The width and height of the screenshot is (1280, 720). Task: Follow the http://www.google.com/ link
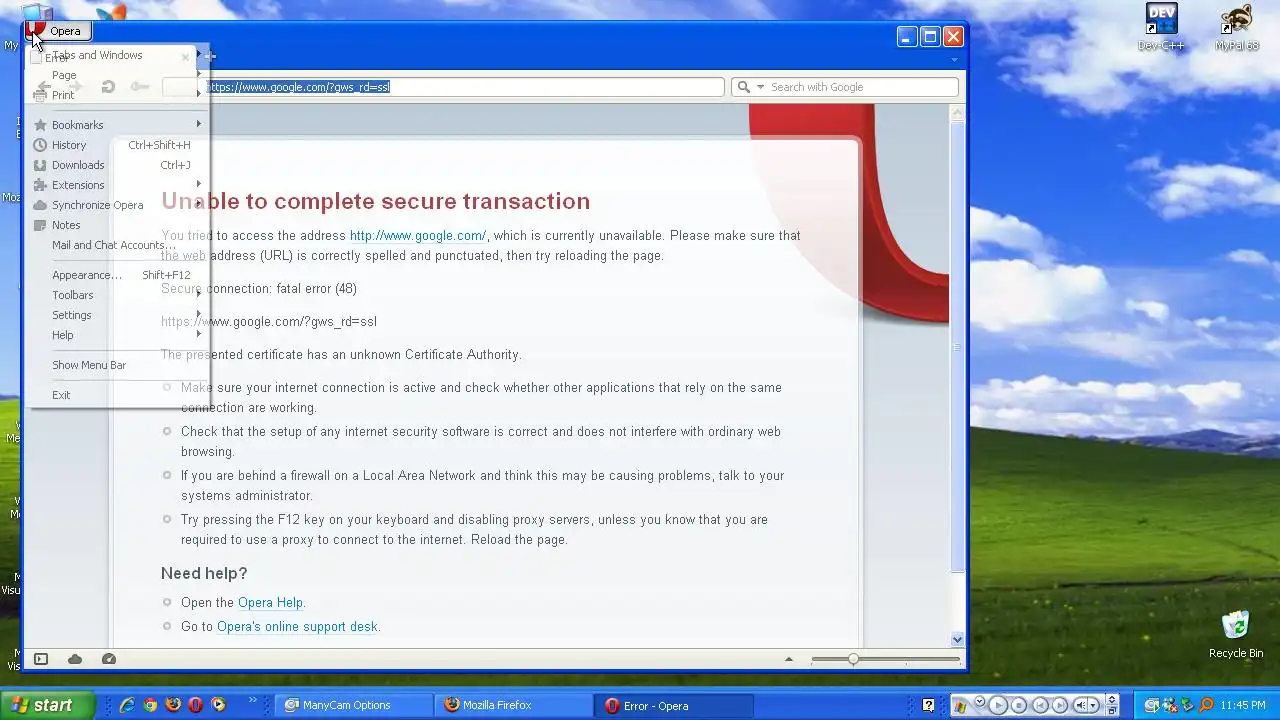[418, 236]
